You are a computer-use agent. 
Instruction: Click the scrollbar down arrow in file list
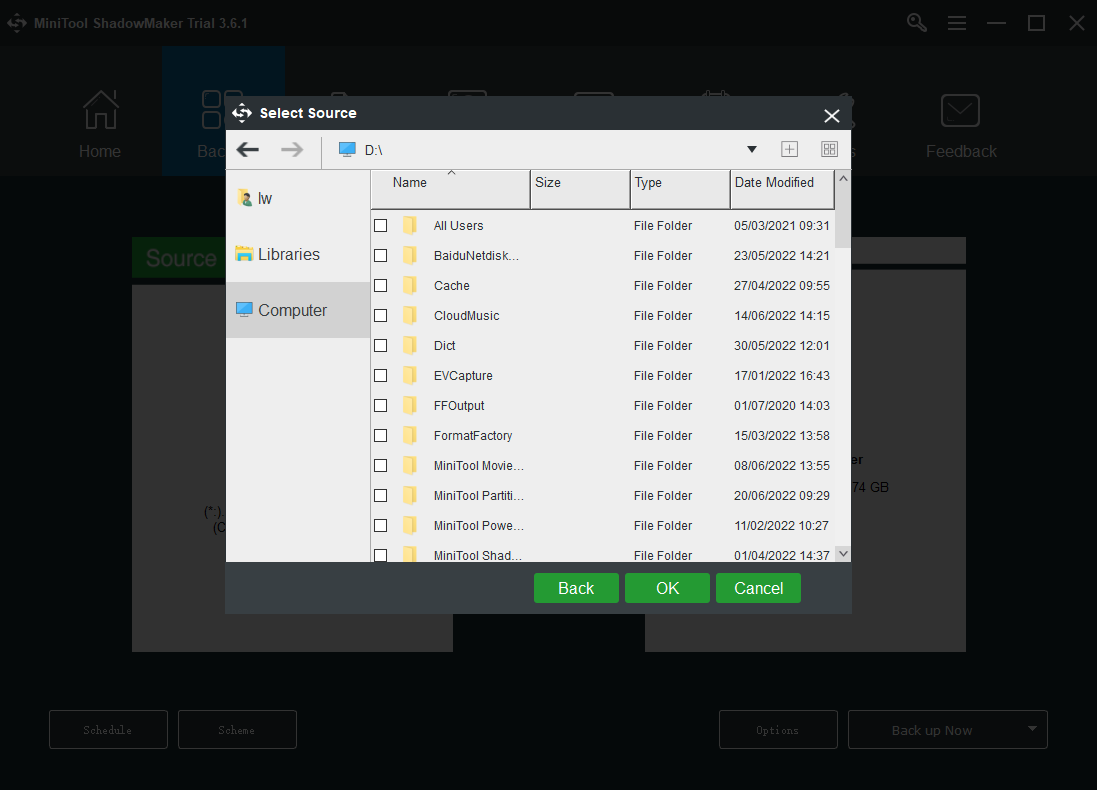pyautogui.click(x=843, y=553)
